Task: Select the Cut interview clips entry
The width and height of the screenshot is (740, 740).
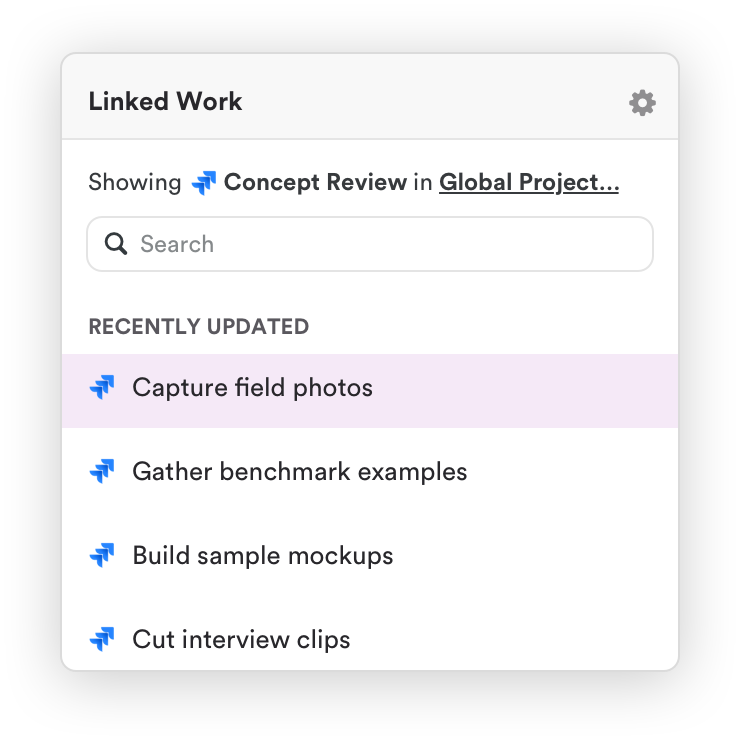Action: pyautogui.click(x=241, y=640)
